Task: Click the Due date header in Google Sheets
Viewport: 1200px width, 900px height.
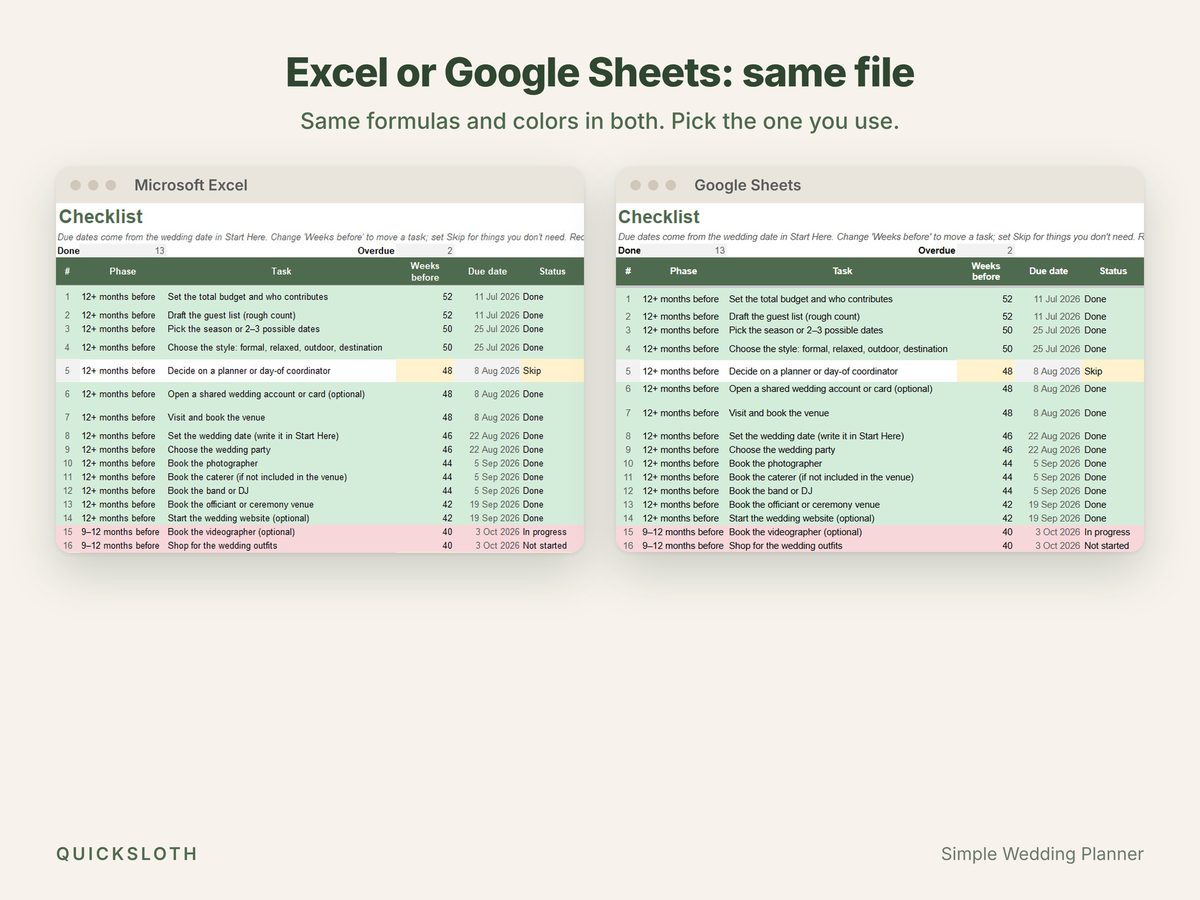Action: click(1048, 271)
